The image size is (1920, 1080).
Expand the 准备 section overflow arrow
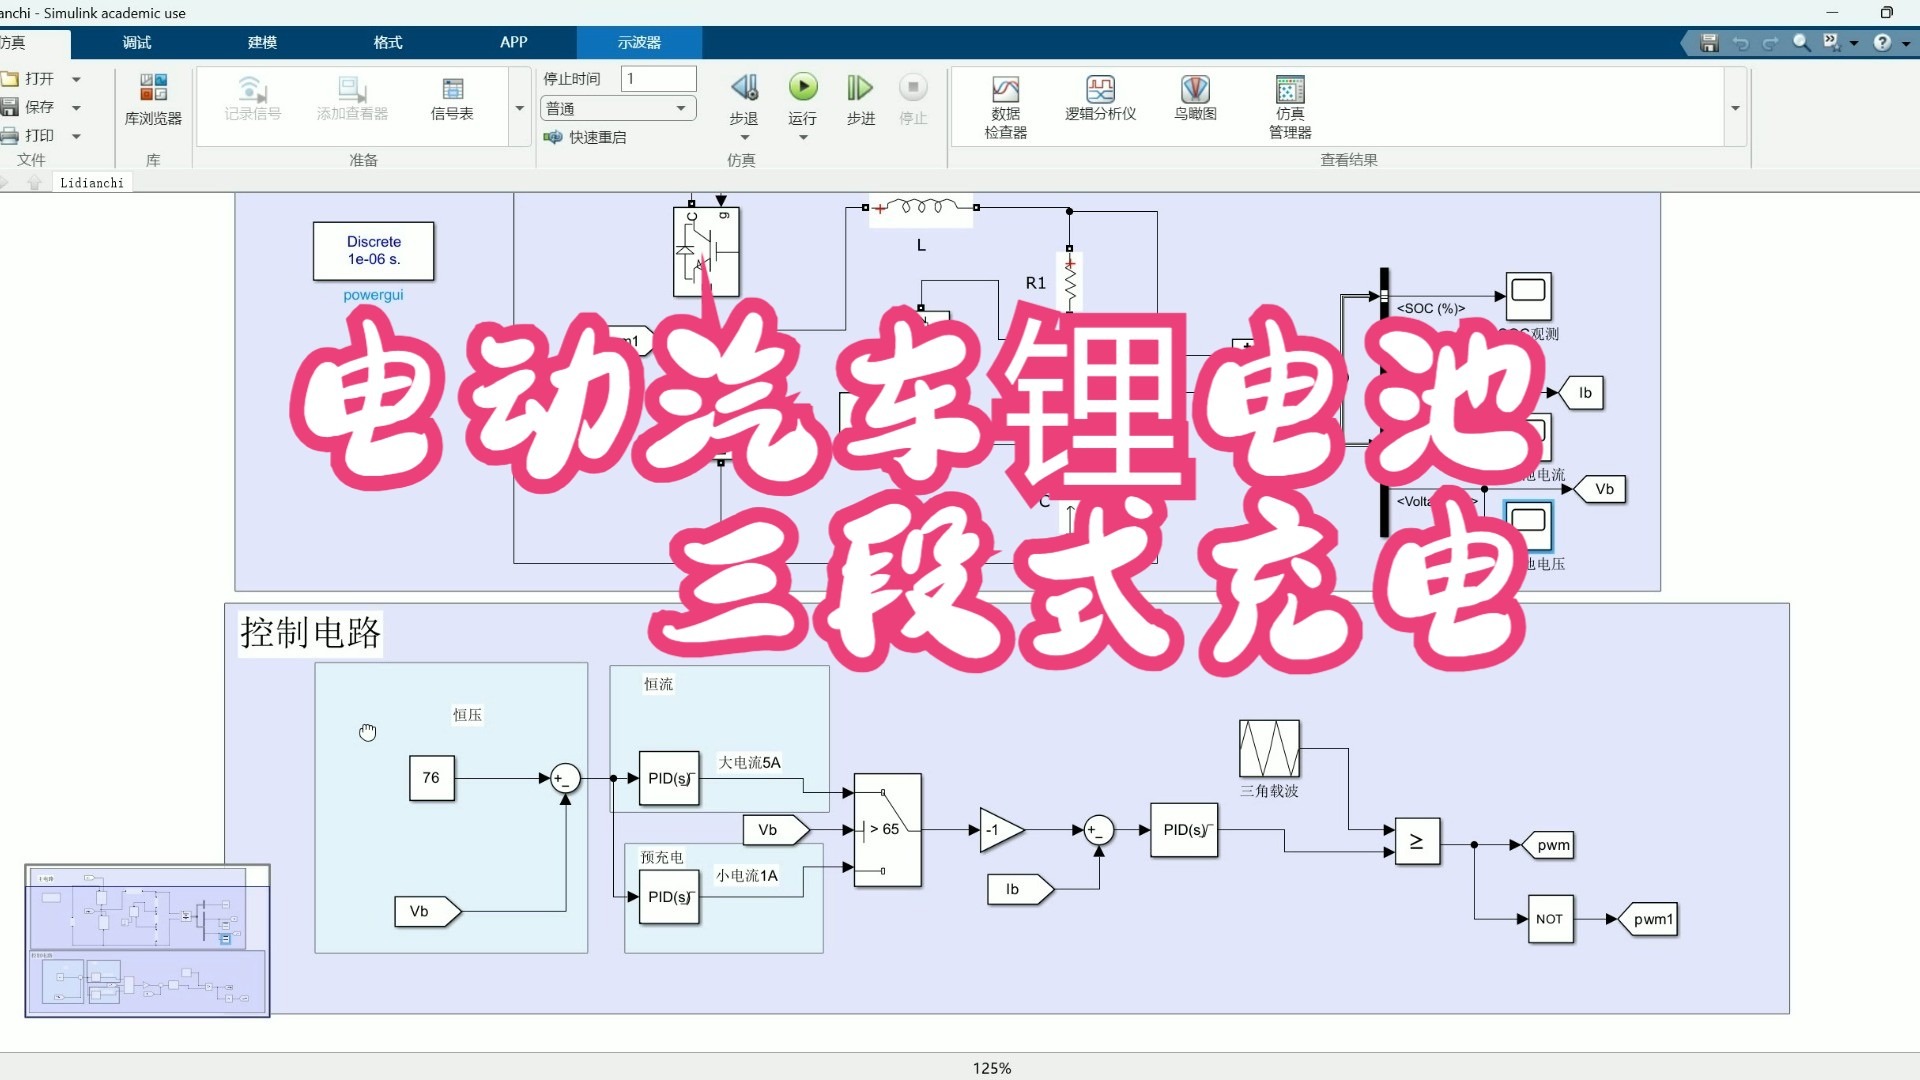(519, 107)
